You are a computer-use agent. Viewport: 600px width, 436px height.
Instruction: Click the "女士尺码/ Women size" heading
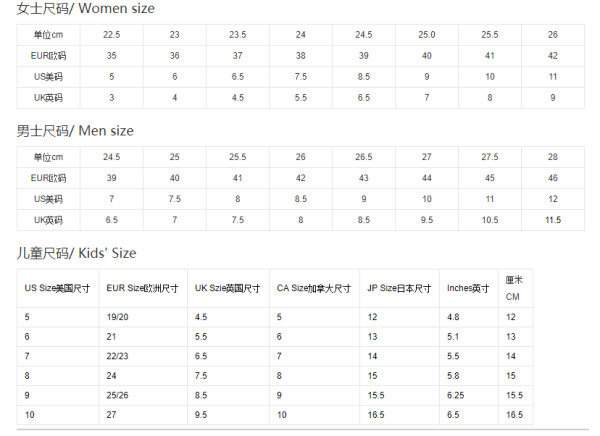click(86, 8)
